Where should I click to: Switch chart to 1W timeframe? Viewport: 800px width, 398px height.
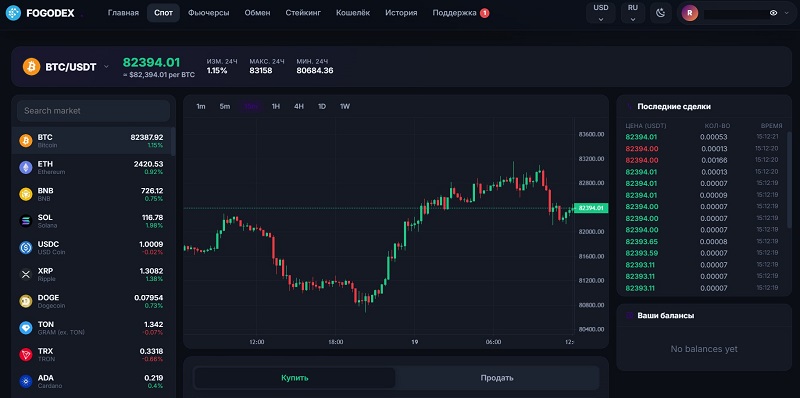tap(345, 106)
